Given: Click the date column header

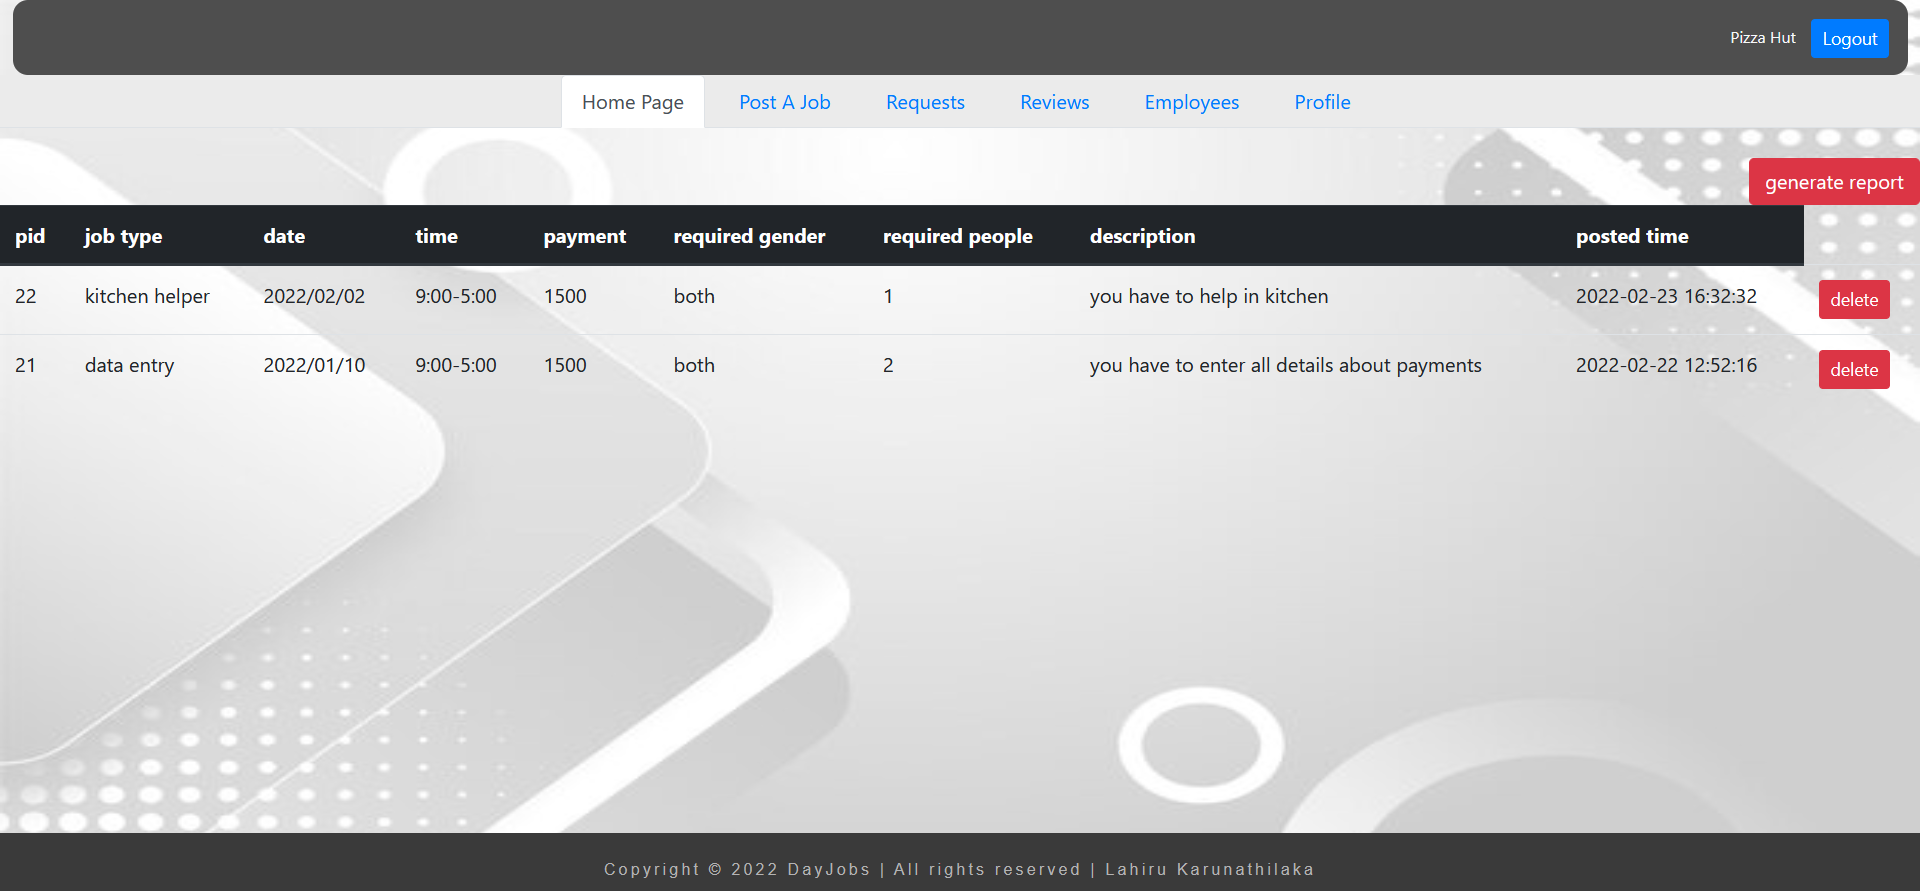Looking at the screenshot, I should (284, 236).
